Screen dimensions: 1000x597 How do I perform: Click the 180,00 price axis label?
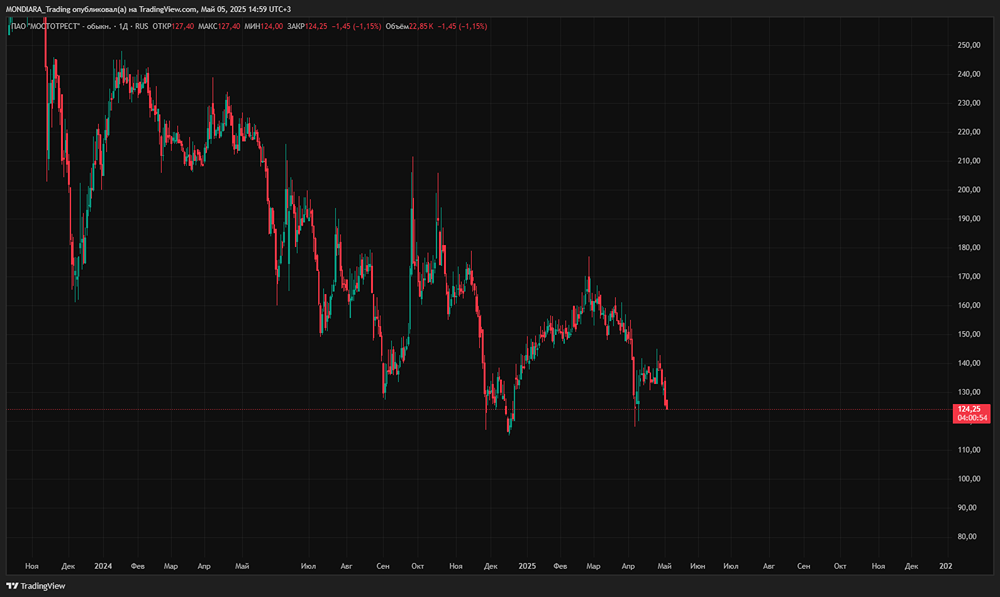click(x=969, y=247)
